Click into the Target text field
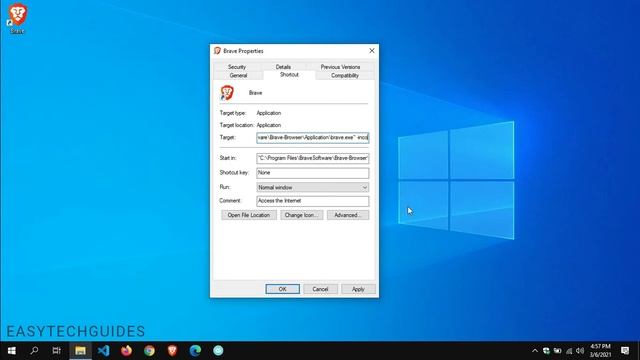 [313, 138]
